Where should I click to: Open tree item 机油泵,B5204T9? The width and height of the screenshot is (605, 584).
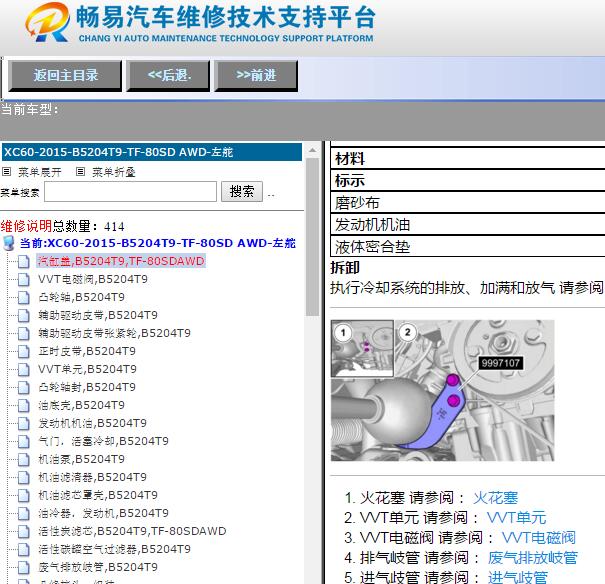click(81, 459)
